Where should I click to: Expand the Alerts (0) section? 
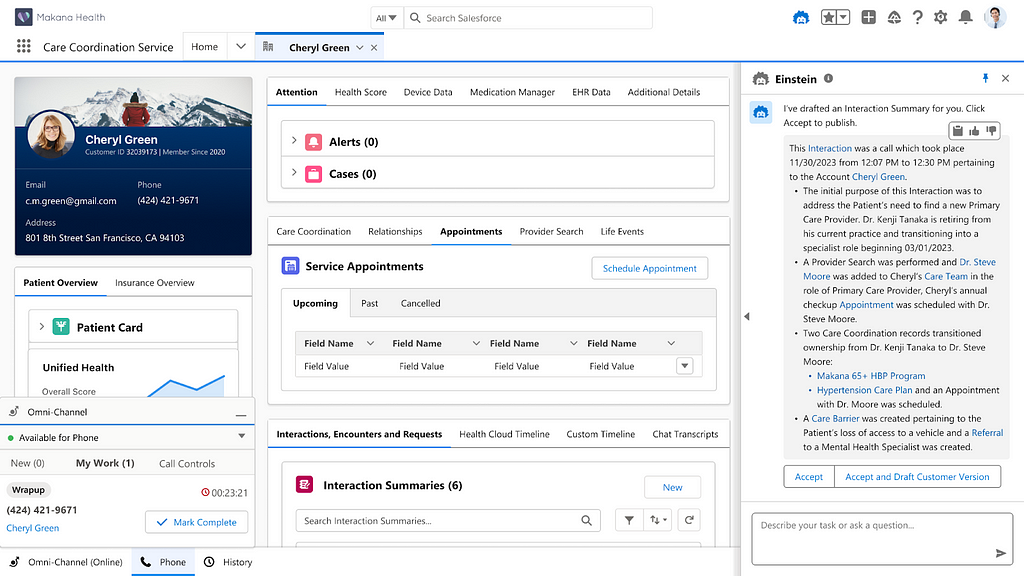click(294, 140)
